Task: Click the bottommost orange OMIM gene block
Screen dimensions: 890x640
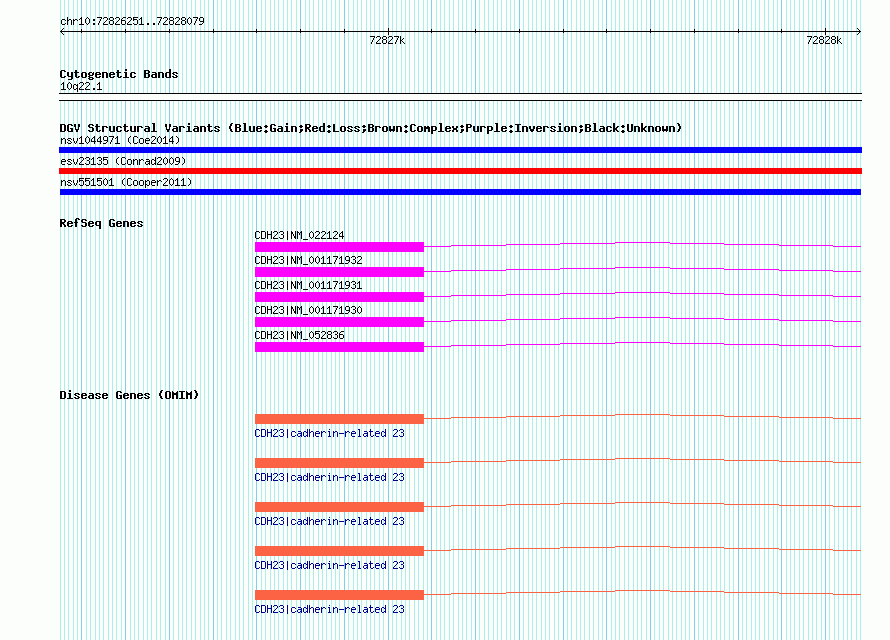Action: 339,595
